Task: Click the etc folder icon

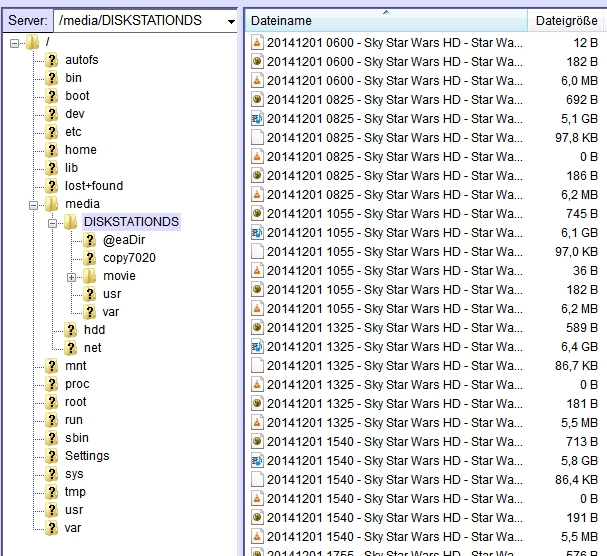Action: coord(51,132)
